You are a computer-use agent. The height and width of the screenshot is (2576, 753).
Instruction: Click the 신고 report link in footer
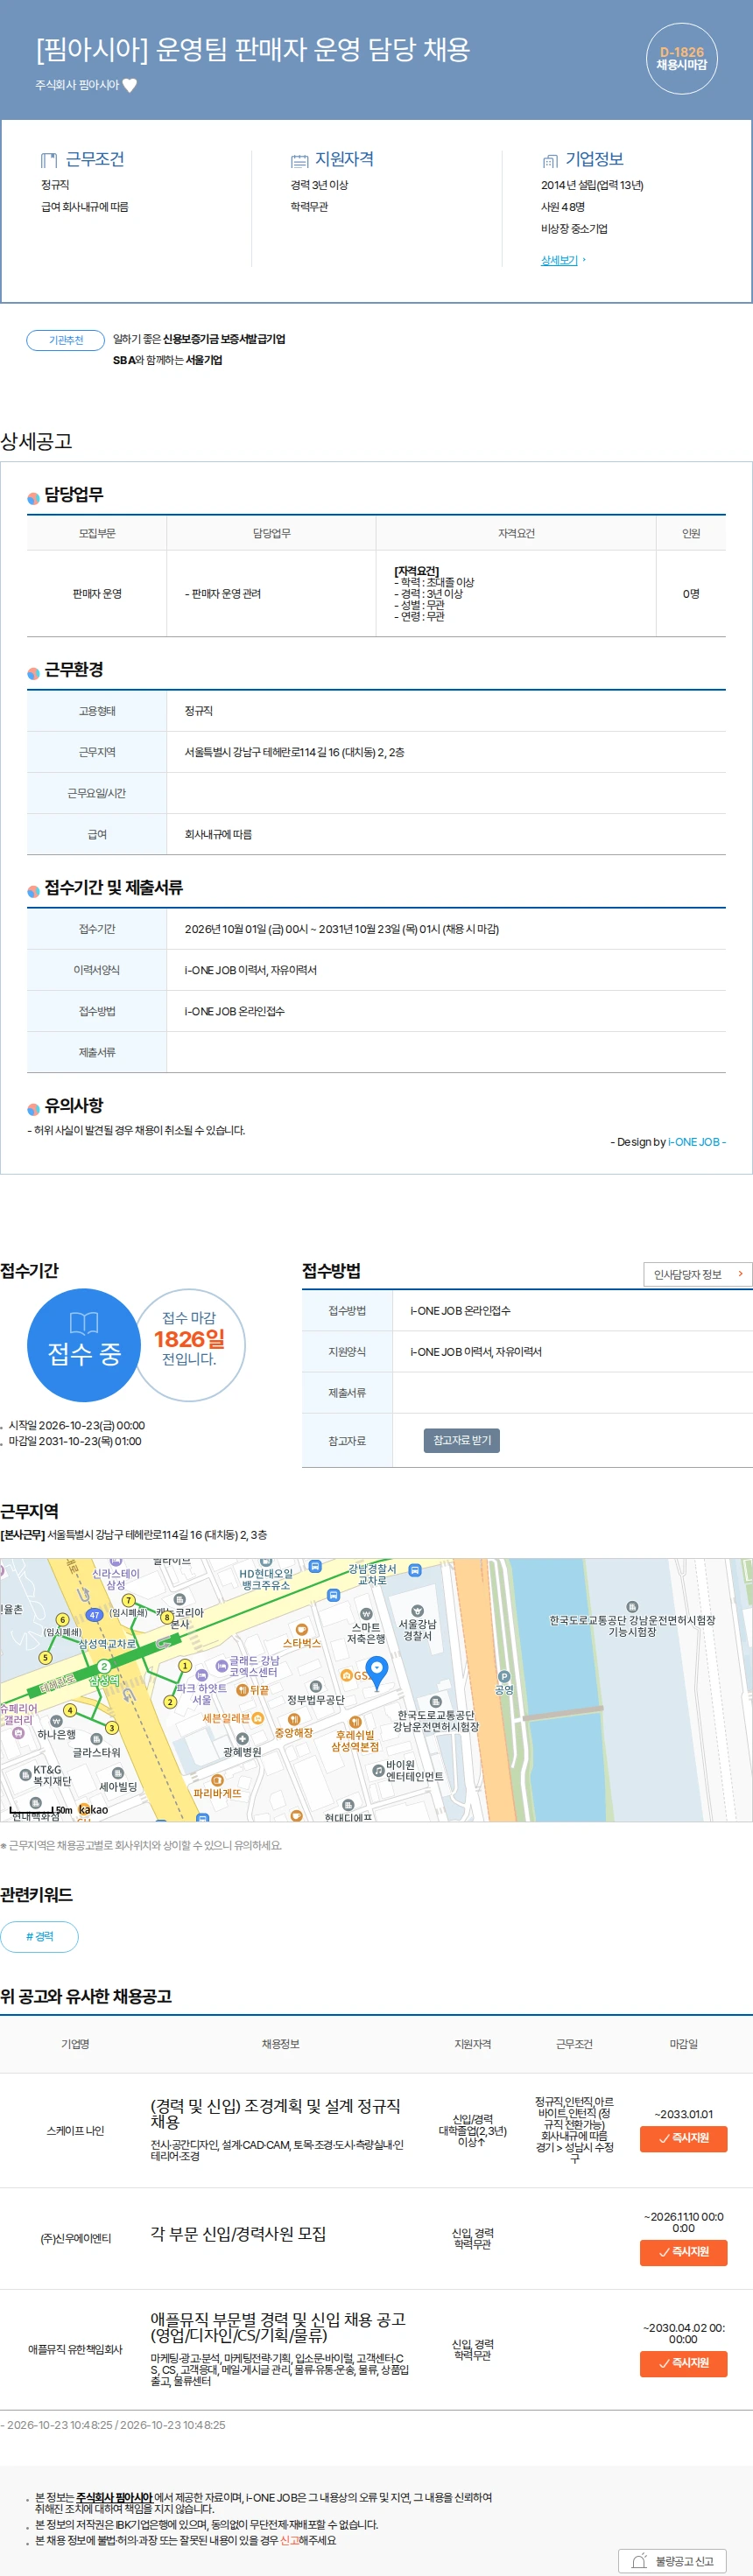[289, 2540]
